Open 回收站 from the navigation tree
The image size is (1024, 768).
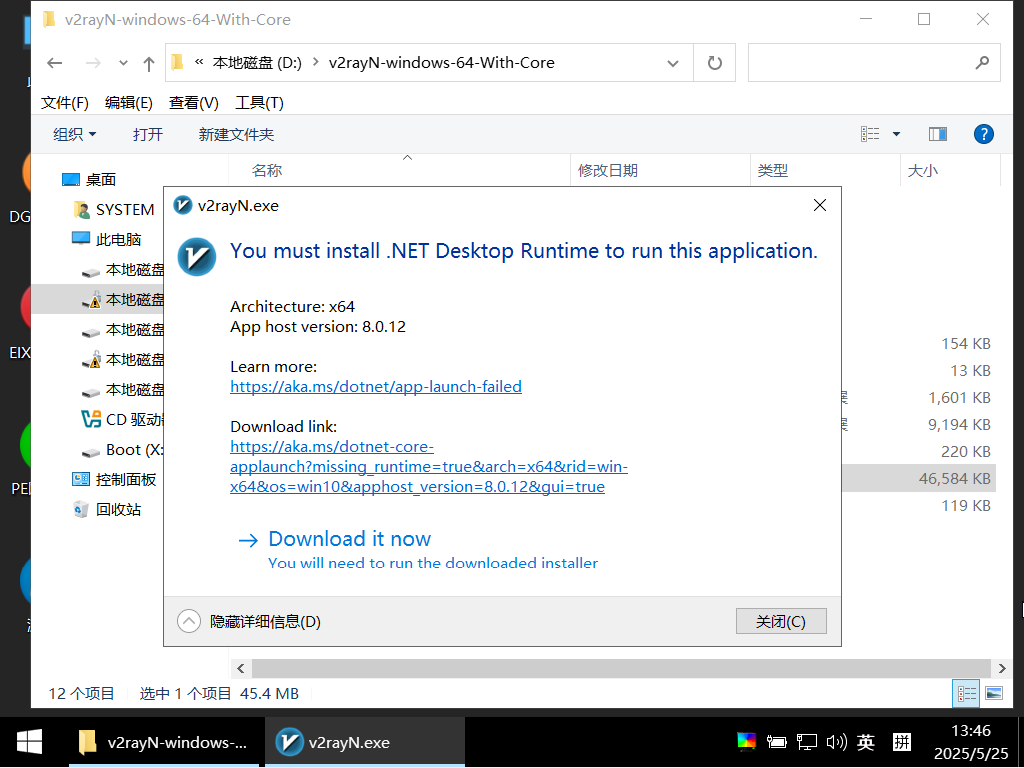coord(107,510)
